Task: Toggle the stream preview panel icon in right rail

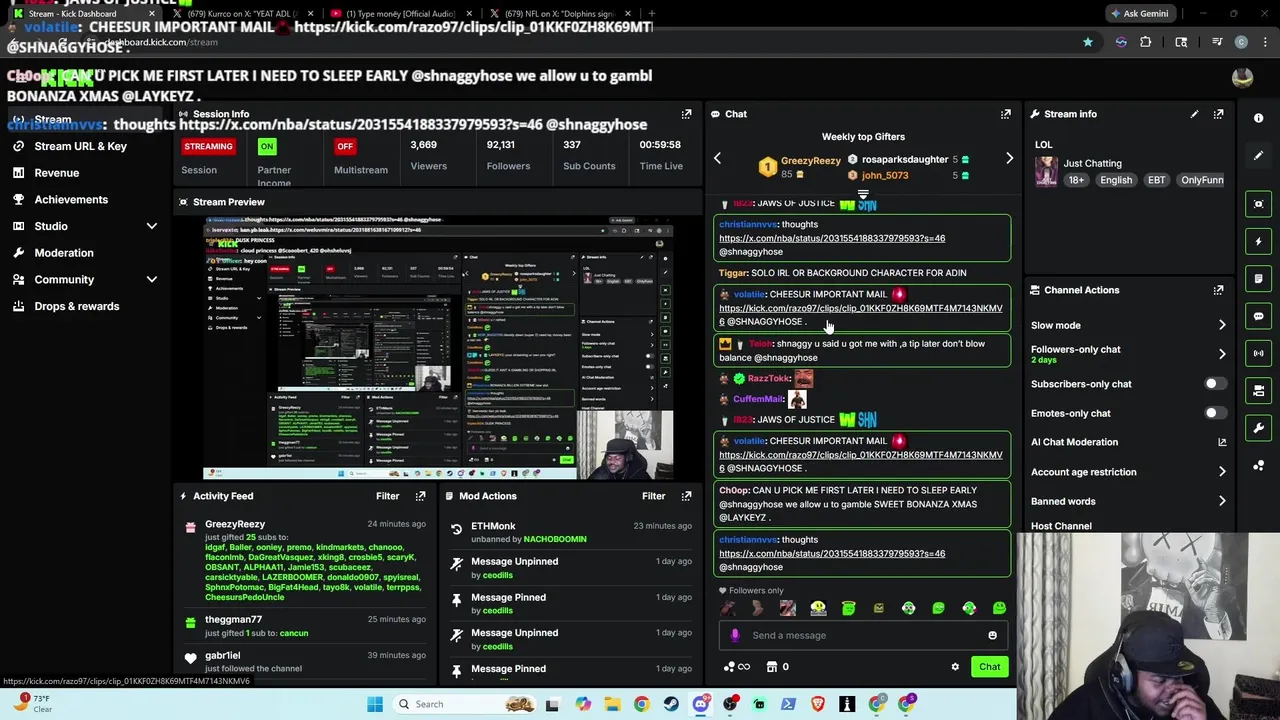Action: click(1258, 204)
